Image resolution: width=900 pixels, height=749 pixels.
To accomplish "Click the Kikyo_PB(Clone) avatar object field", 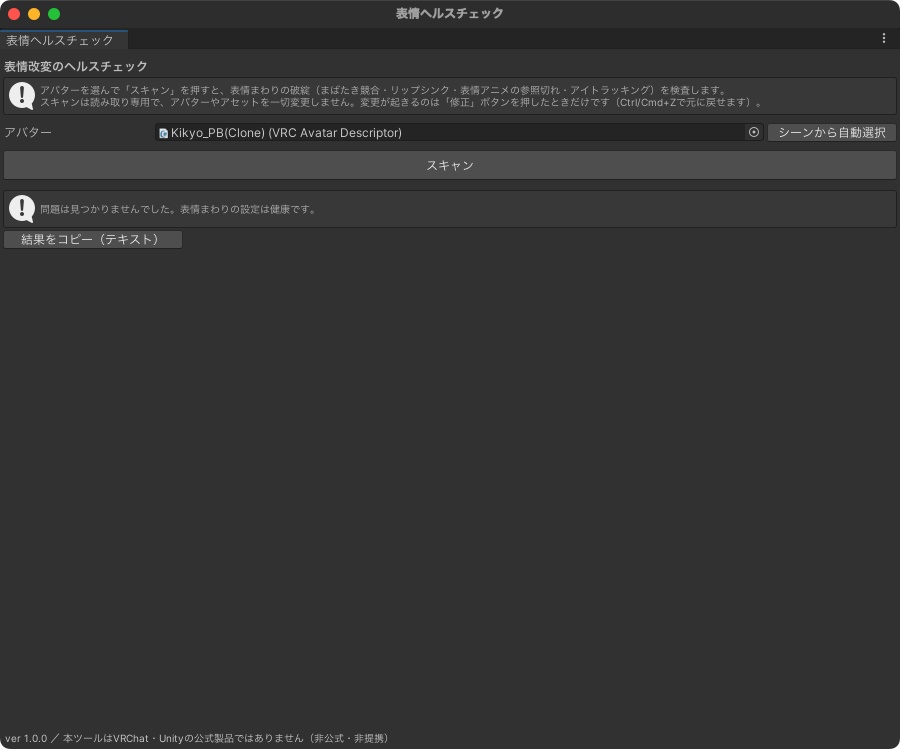I will (x=459, y=133).
